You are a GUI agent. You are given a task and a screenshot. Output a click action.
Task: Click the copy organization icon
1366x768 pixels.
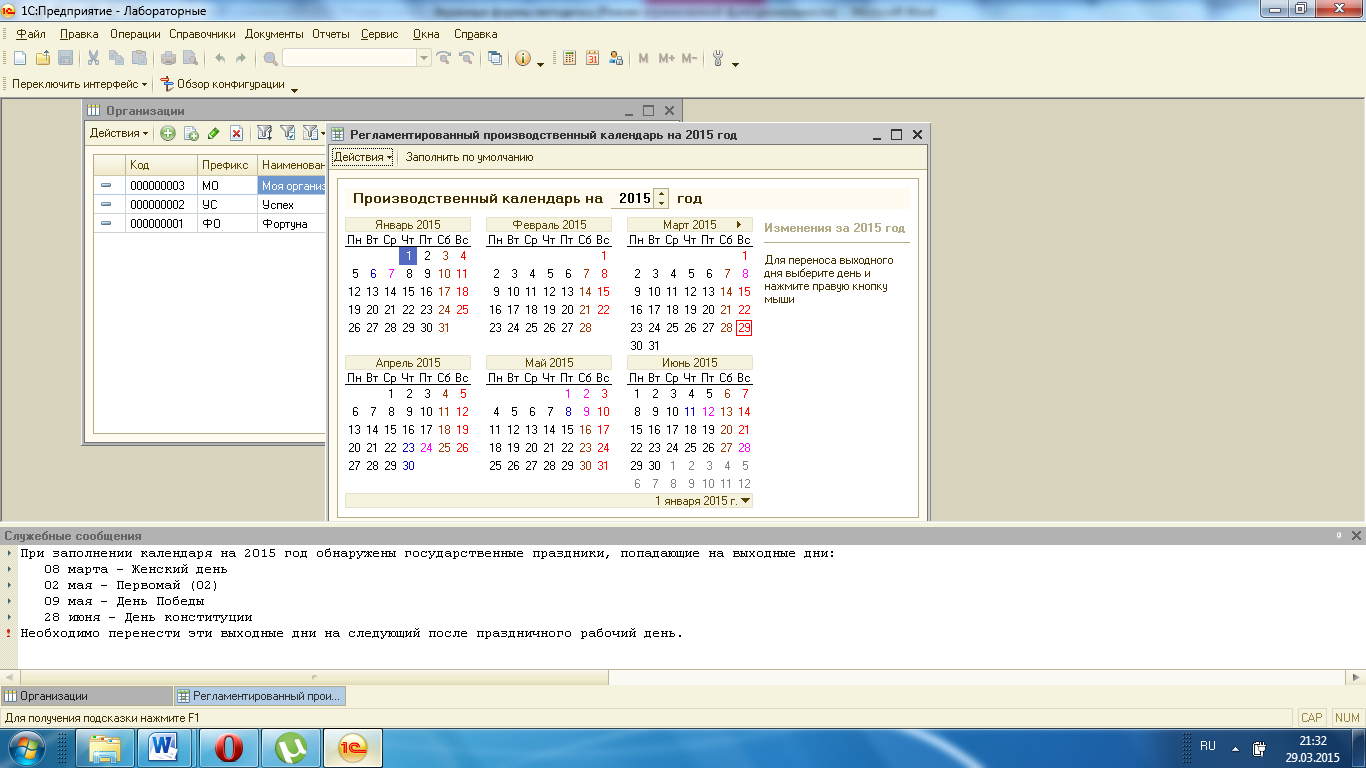tap(190, 133)
